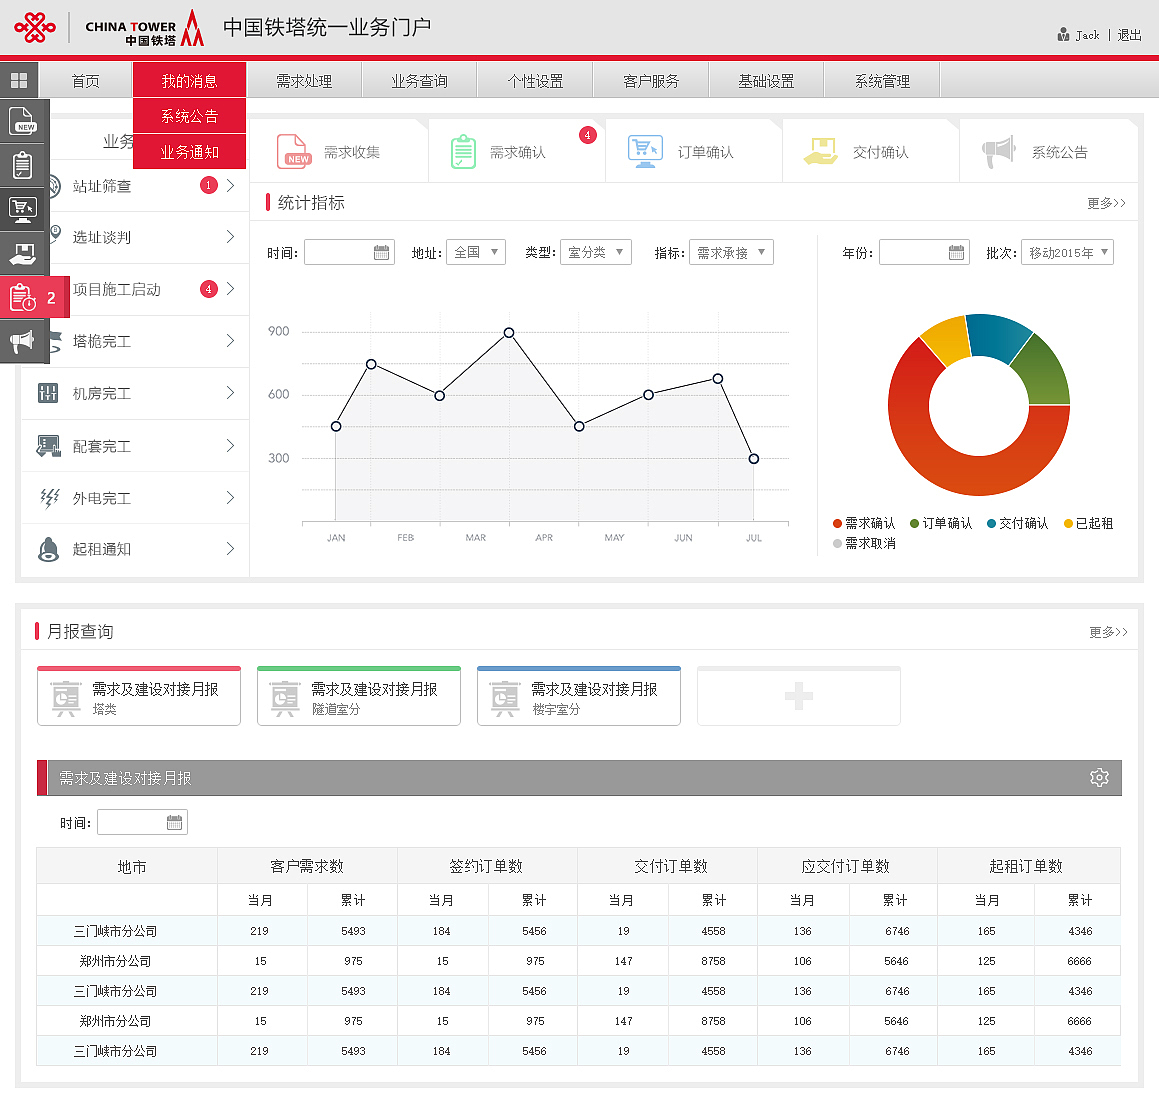Toggle the 已起租 legend item under the donut chart
This screenshot has height=1112, width=1159.
1093,522
